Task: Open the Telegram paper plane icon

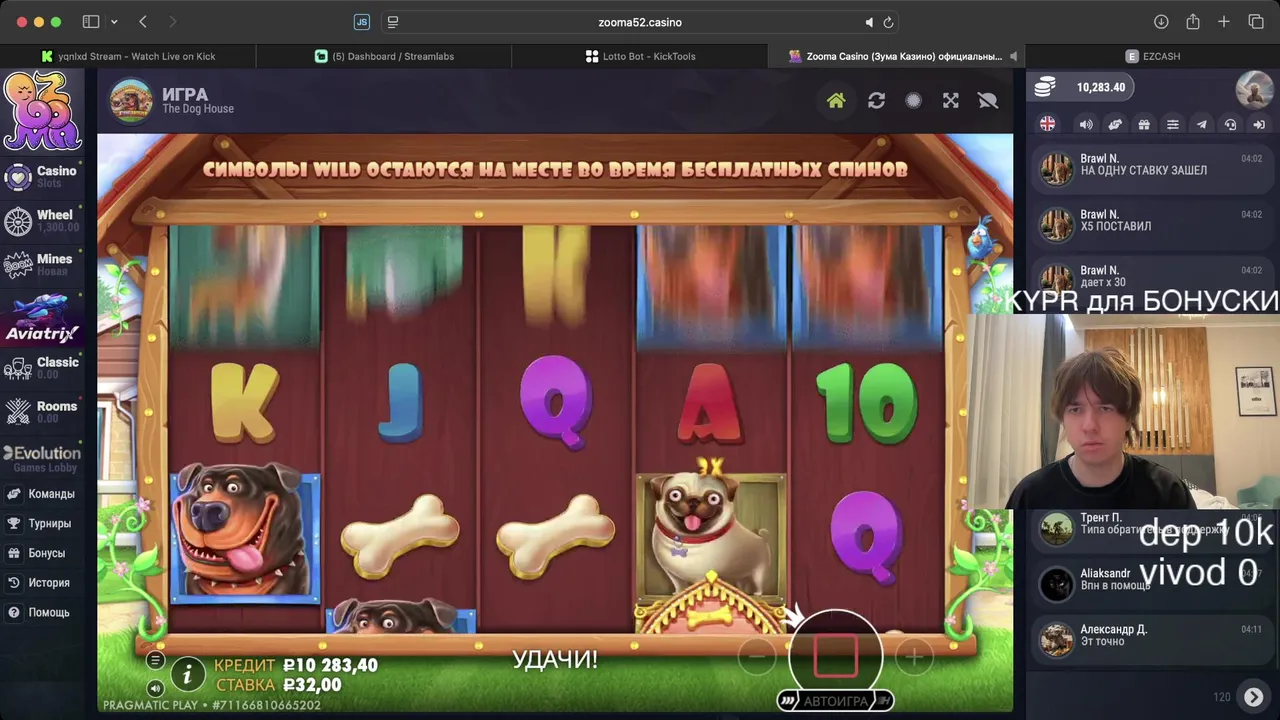Action: 1202,124
